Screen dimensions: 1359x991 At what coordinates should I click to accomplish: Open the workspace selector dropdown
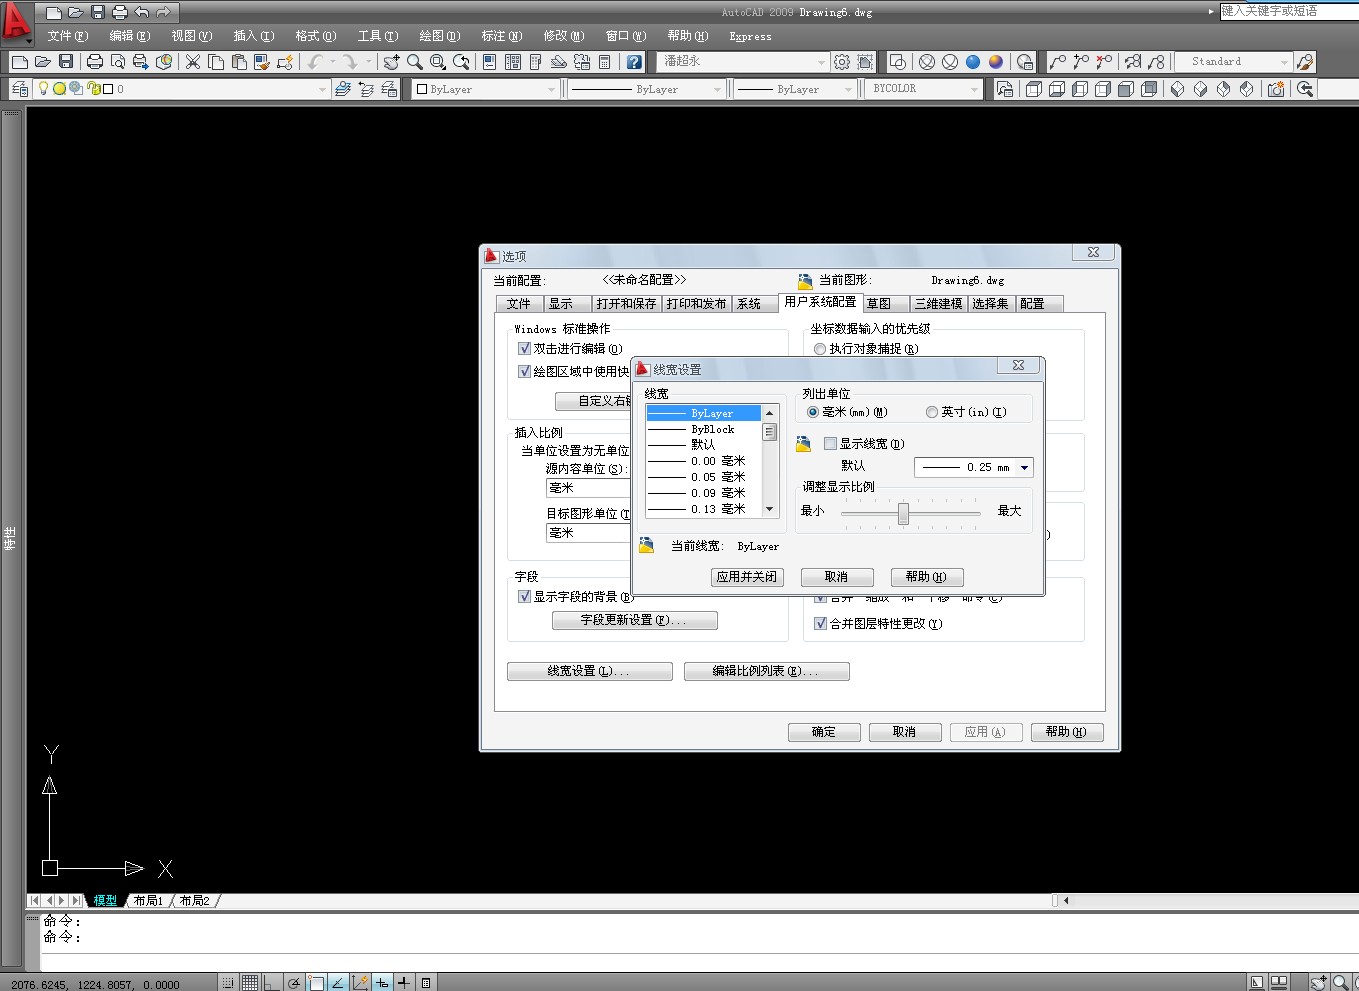[744, 62]
